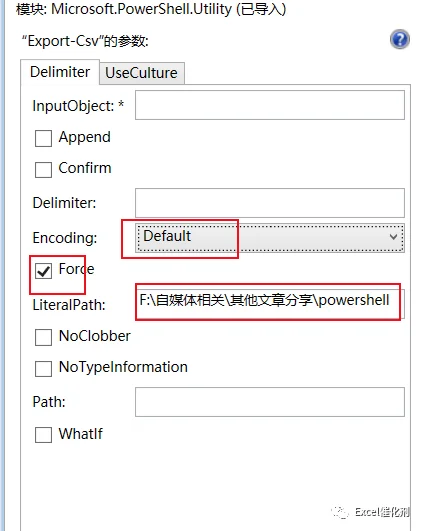The image size is (423, 531).
Task: Click the Delimiter text field
Action: pos(270,203)
